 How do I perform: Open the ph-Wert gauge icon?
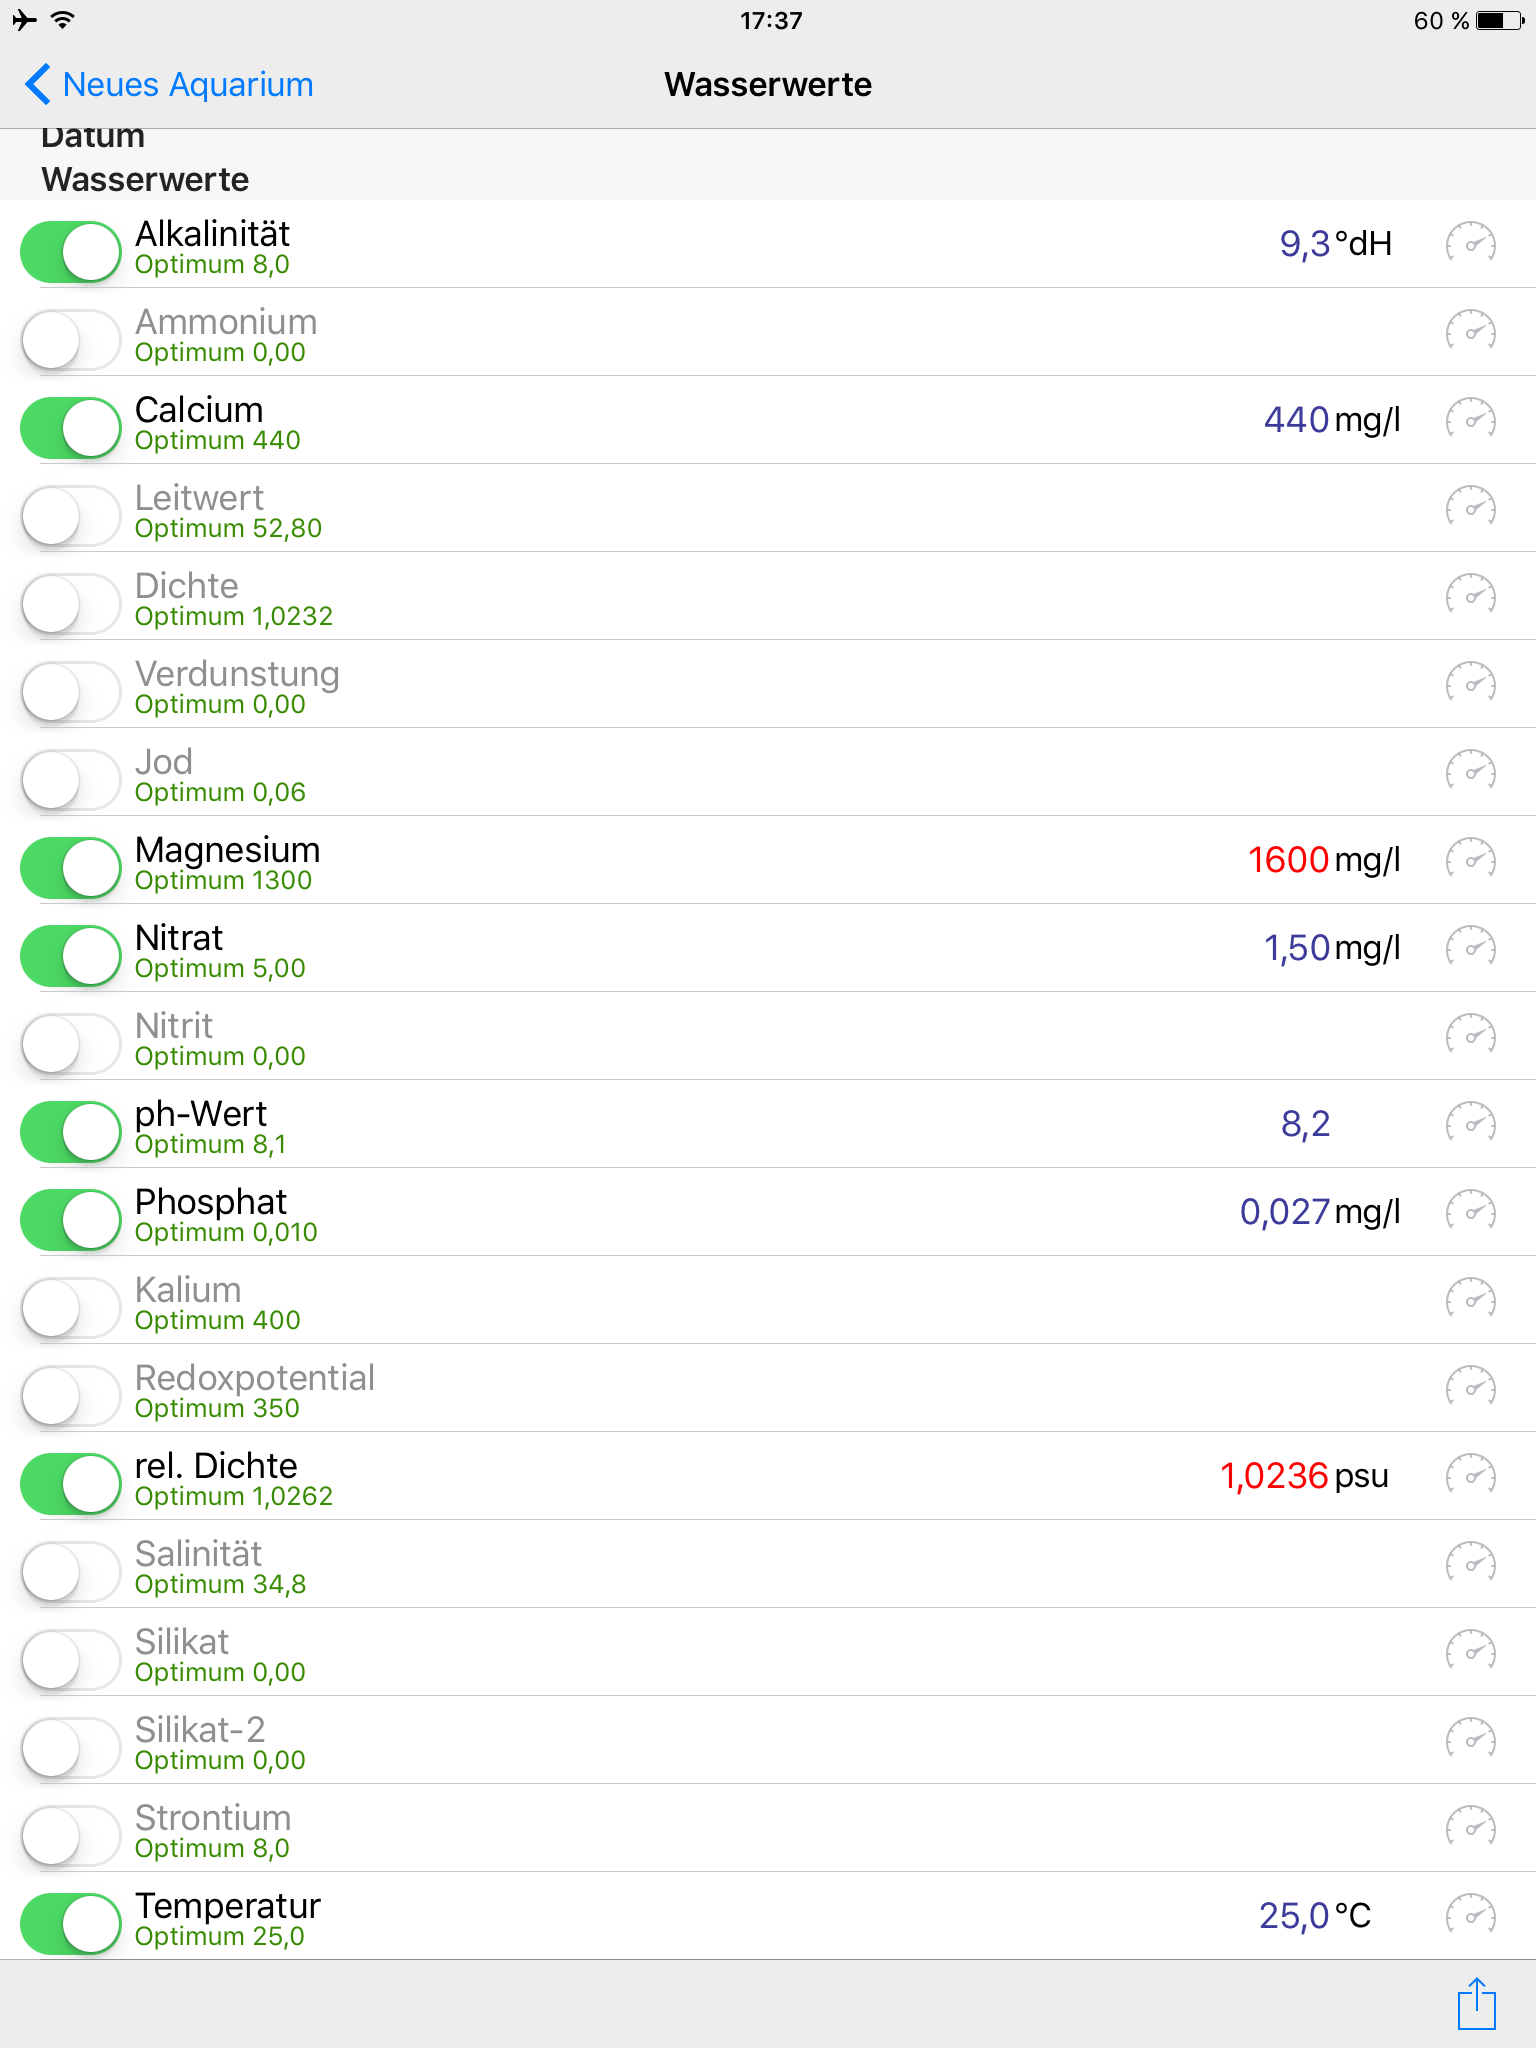pyautogui.click(x=1470, y=1123)
